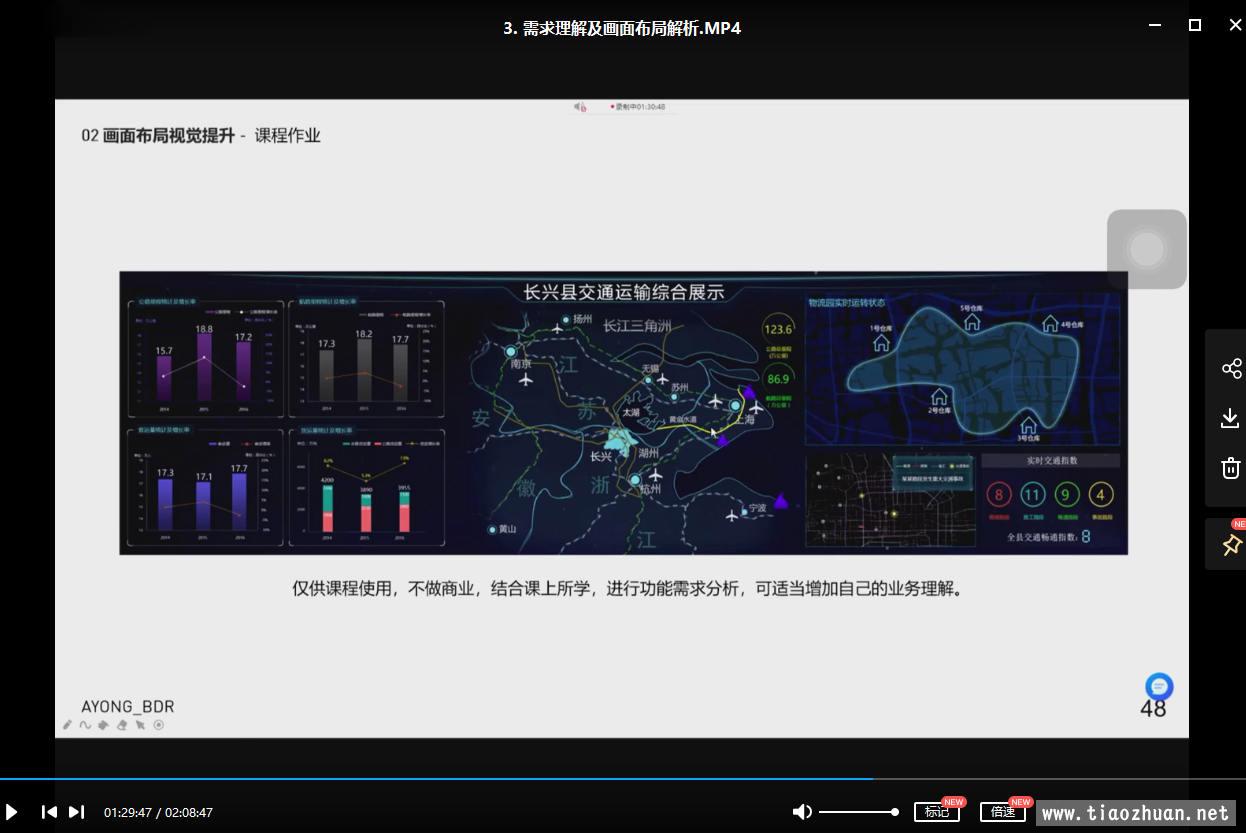Viewport: 1246px width, 833px height.
Task: Click the 长兴县交通运输综合展示 dashboard title
Action: click(624, 292)
